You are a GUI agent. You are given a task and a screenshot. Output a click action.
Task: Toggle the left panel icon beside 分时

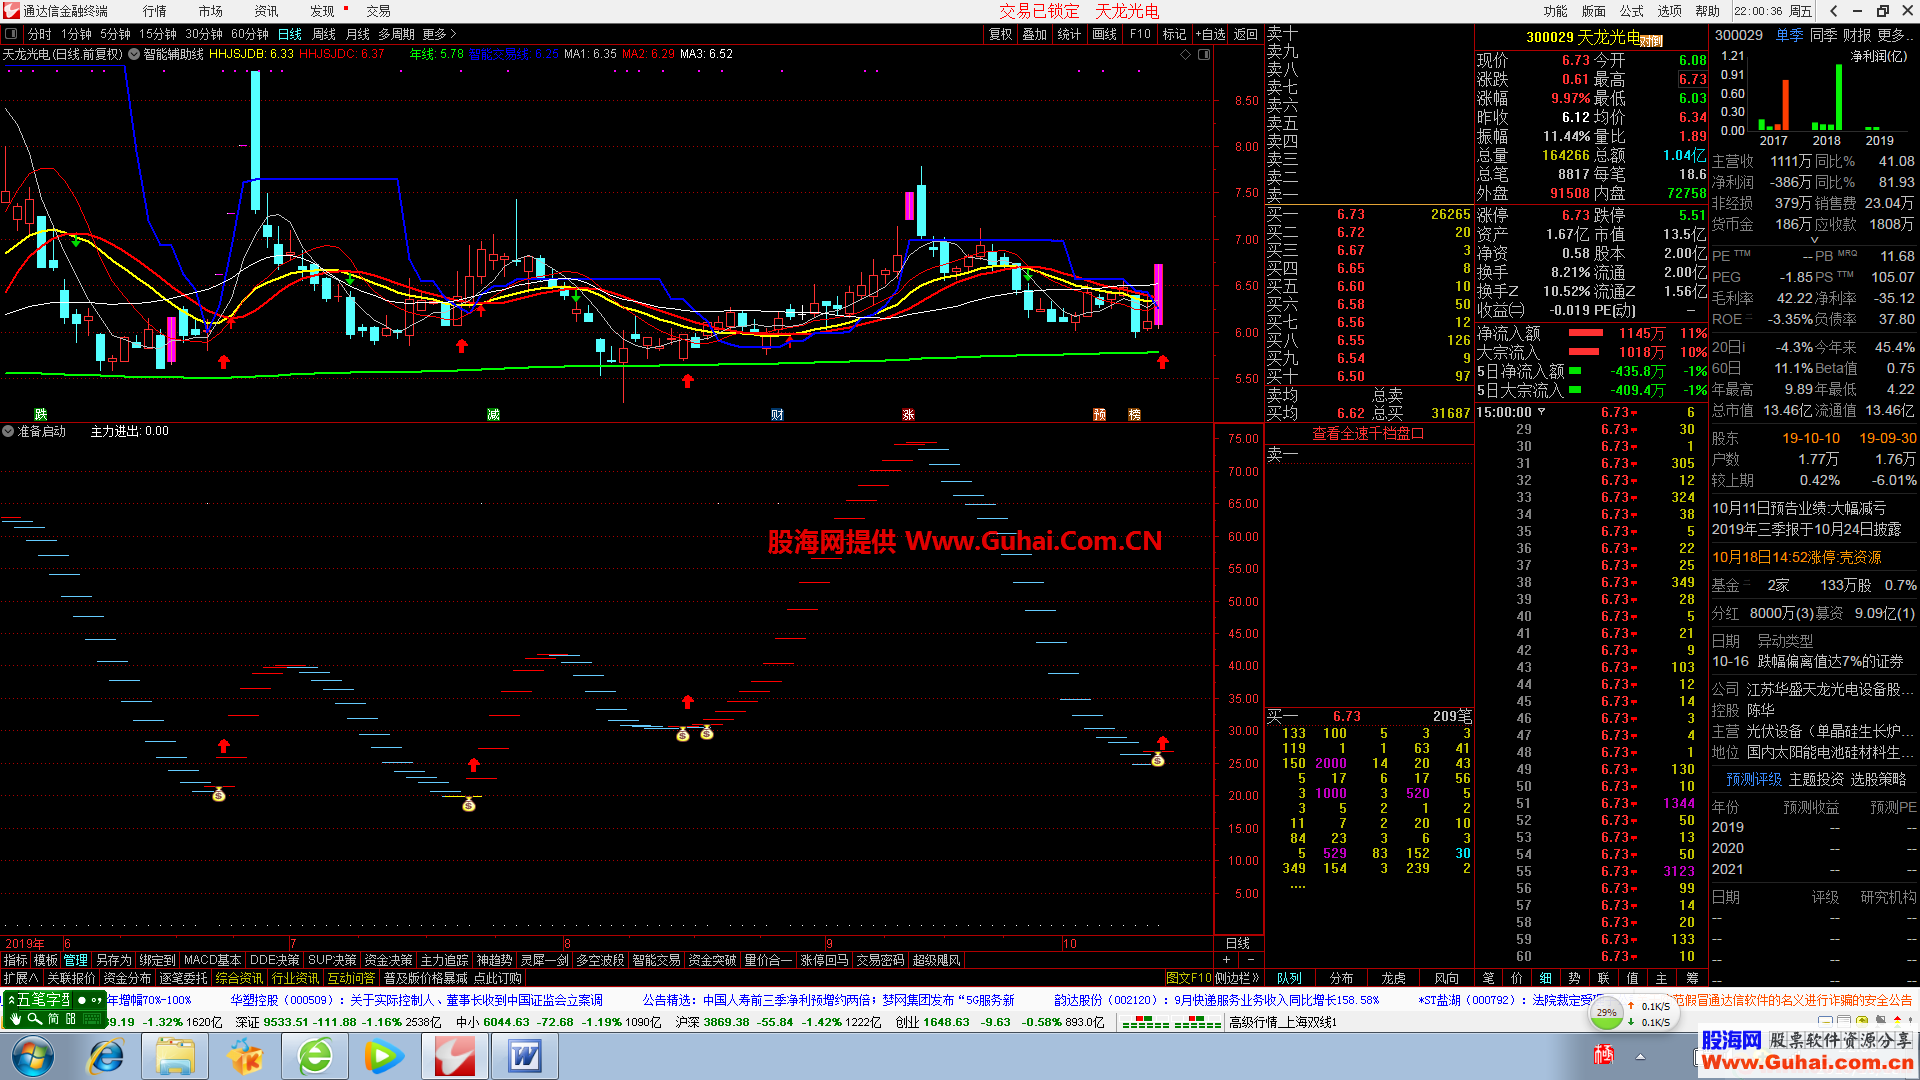point(10,34)
